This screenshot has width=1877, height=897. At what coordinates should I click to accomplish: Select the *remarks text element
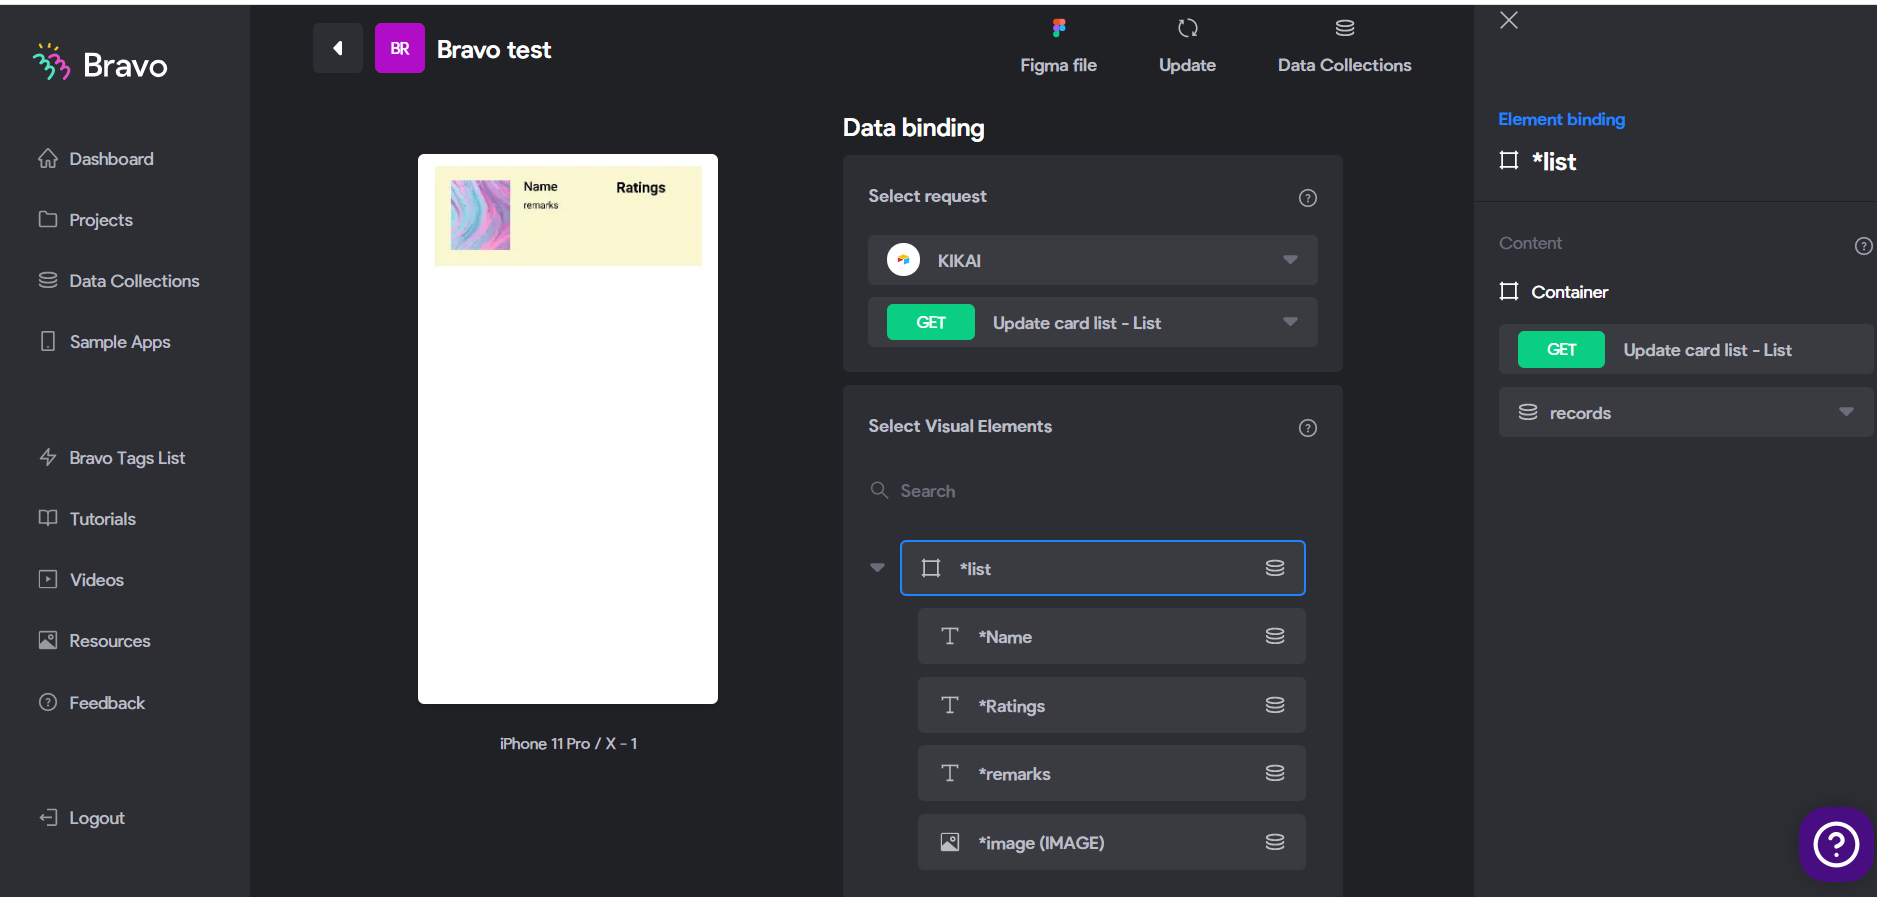pos(1111,773)
